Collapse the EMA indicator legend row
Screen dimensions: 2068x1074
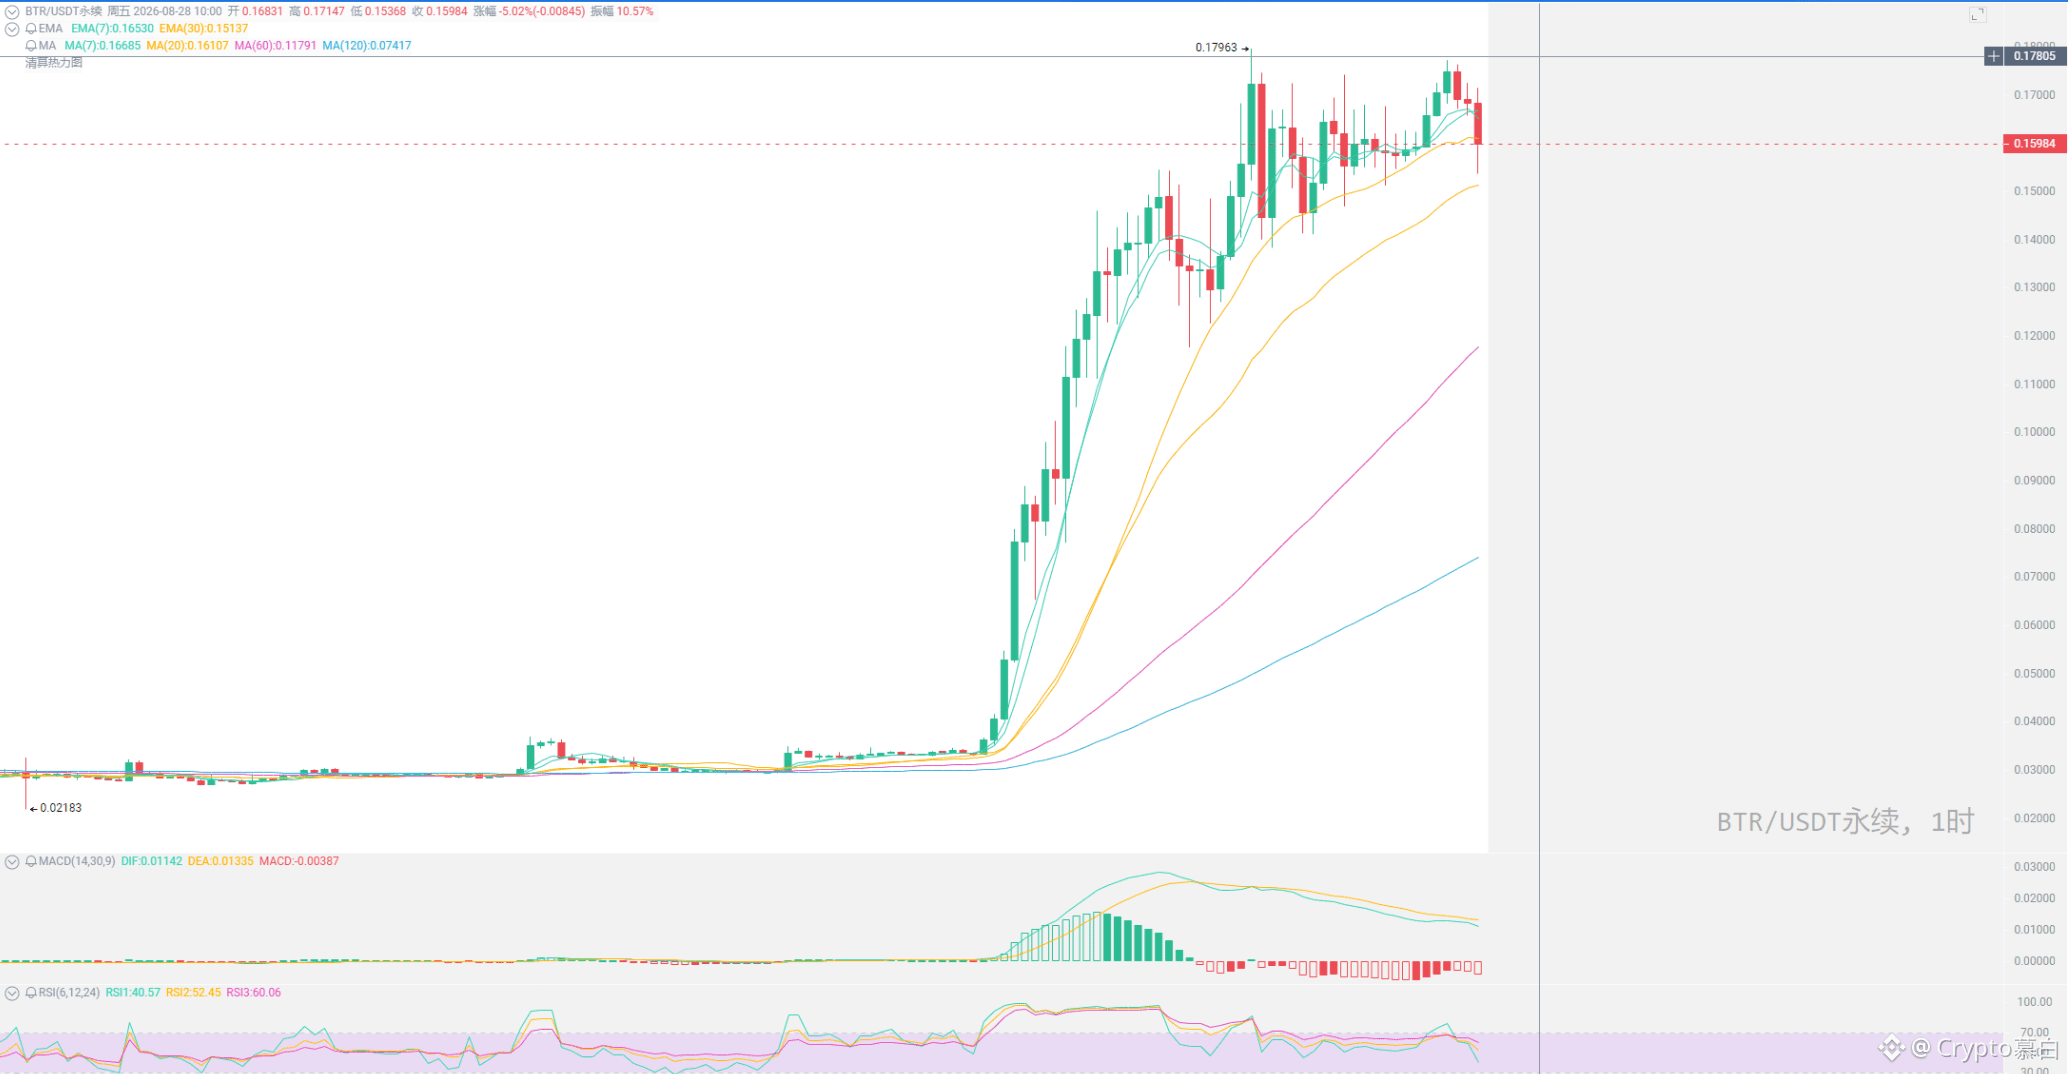click(x=12, y=29)
